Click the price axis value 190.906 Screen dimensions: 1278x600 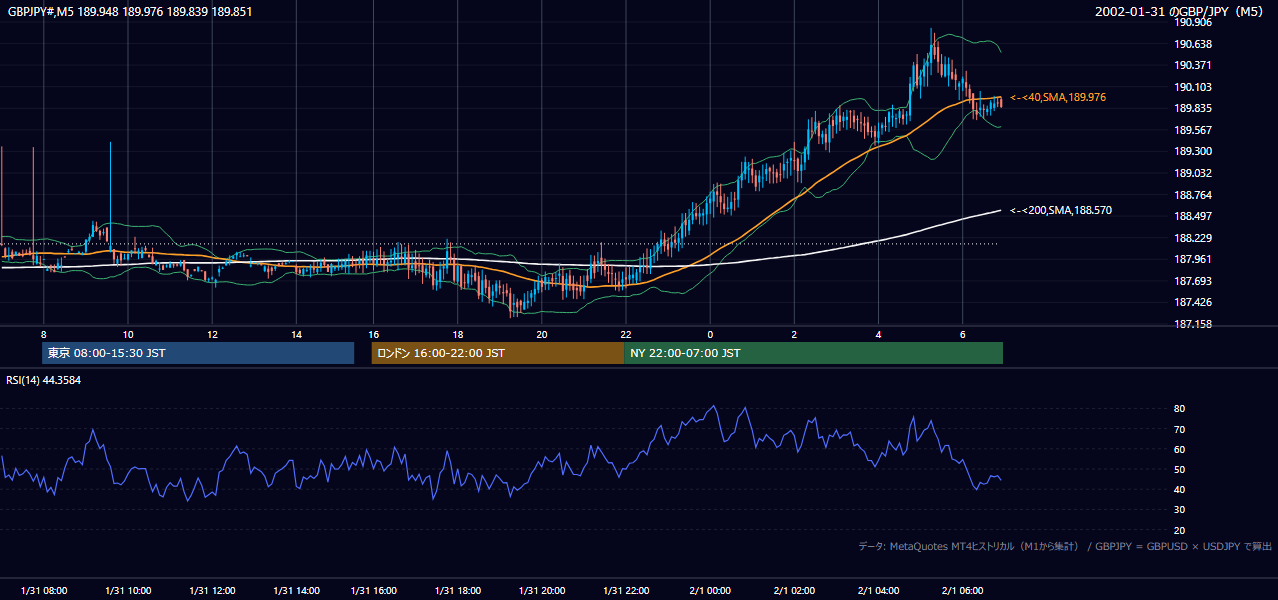[x=1193, y=22]
